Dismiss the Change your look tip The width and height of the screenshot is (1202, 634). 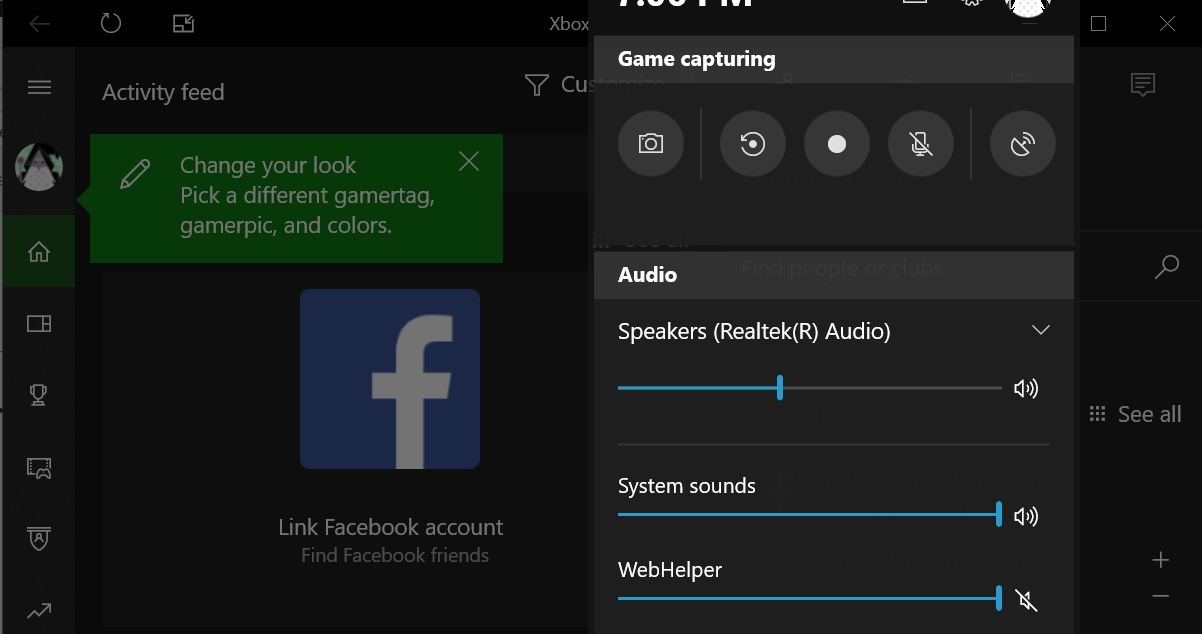tap(469, 161)
